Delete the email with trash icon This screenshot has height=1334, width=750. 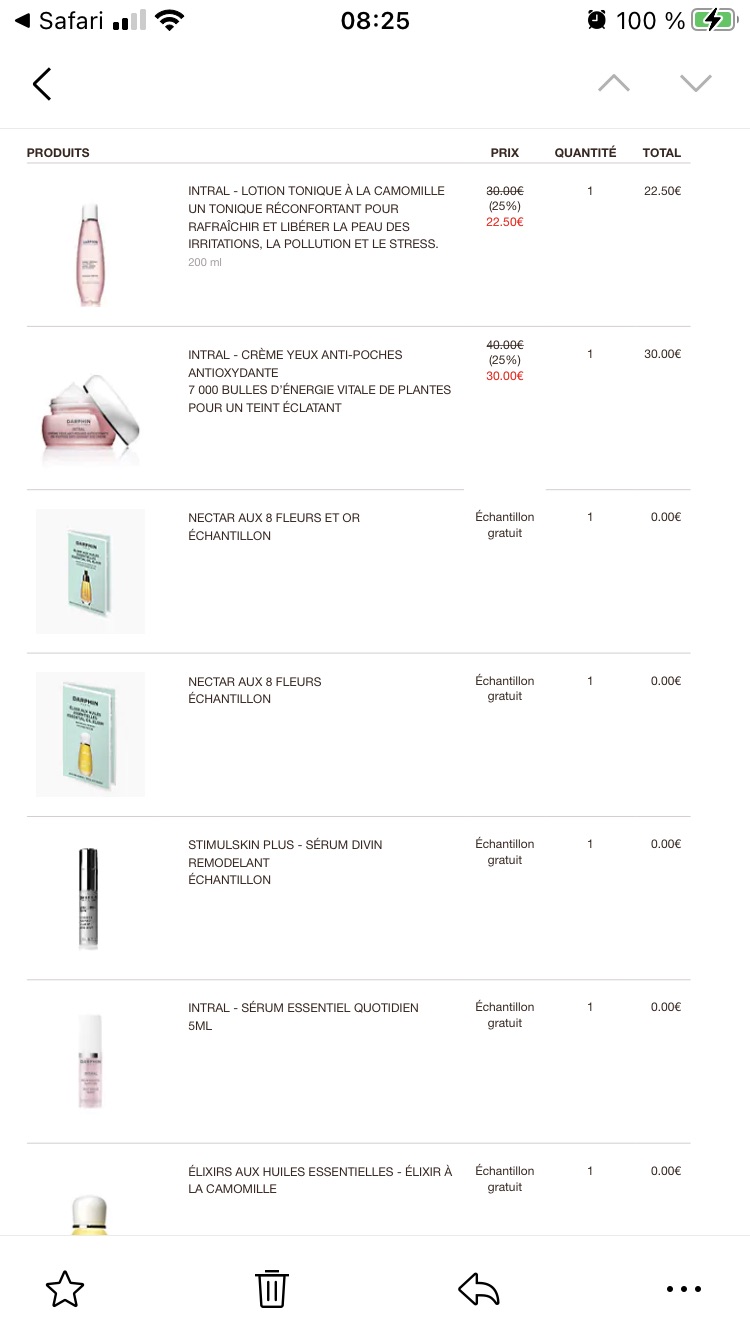pyautogui.click(x=272, y=1288)
